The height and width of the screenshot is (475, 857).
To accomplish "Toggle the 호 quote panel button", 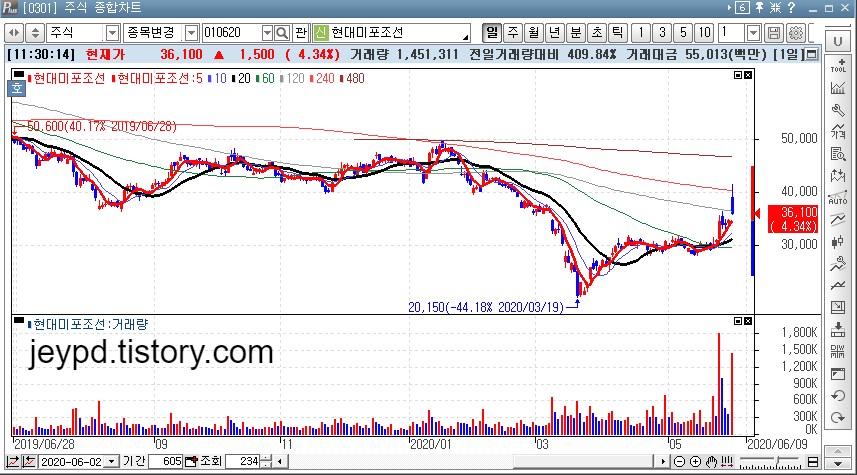I will click(17, 88).
